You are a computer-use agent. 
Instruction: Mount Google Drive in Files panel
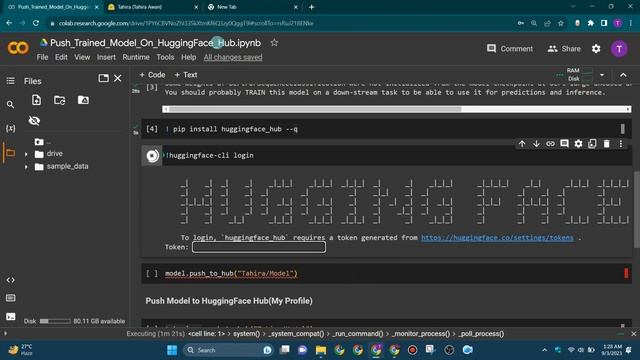pyautogui.click(x=83, y=100)
